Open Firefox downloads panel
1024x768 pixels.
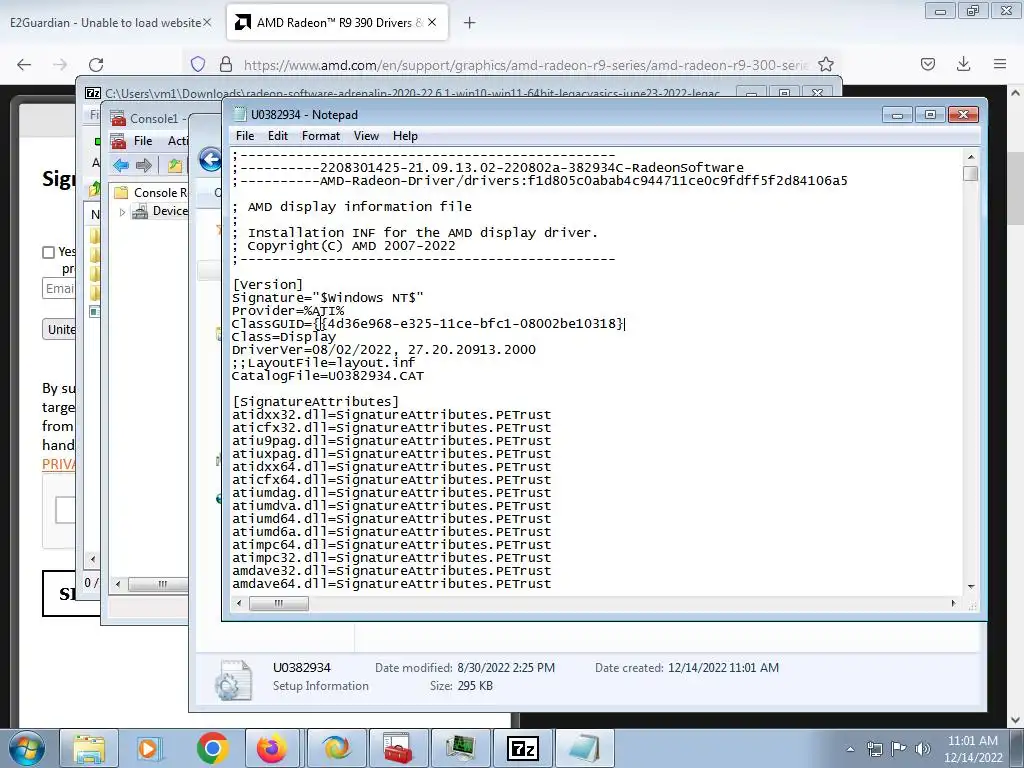[x=963, y=64]
